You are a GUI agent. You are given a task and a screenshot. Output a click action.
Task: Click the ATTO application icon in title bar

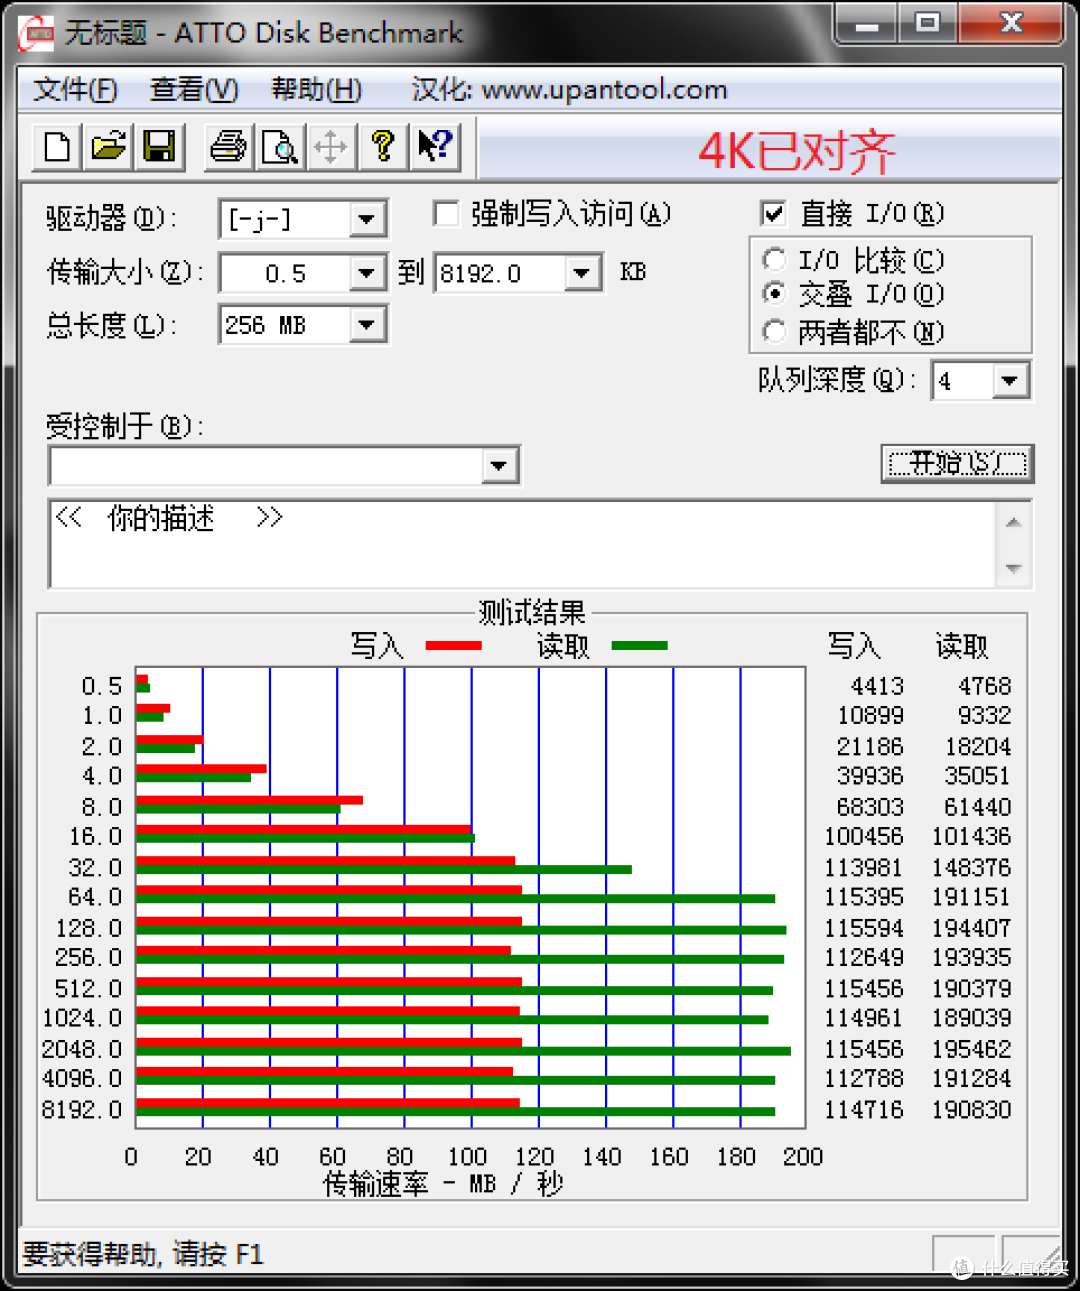tap(37, 33)
